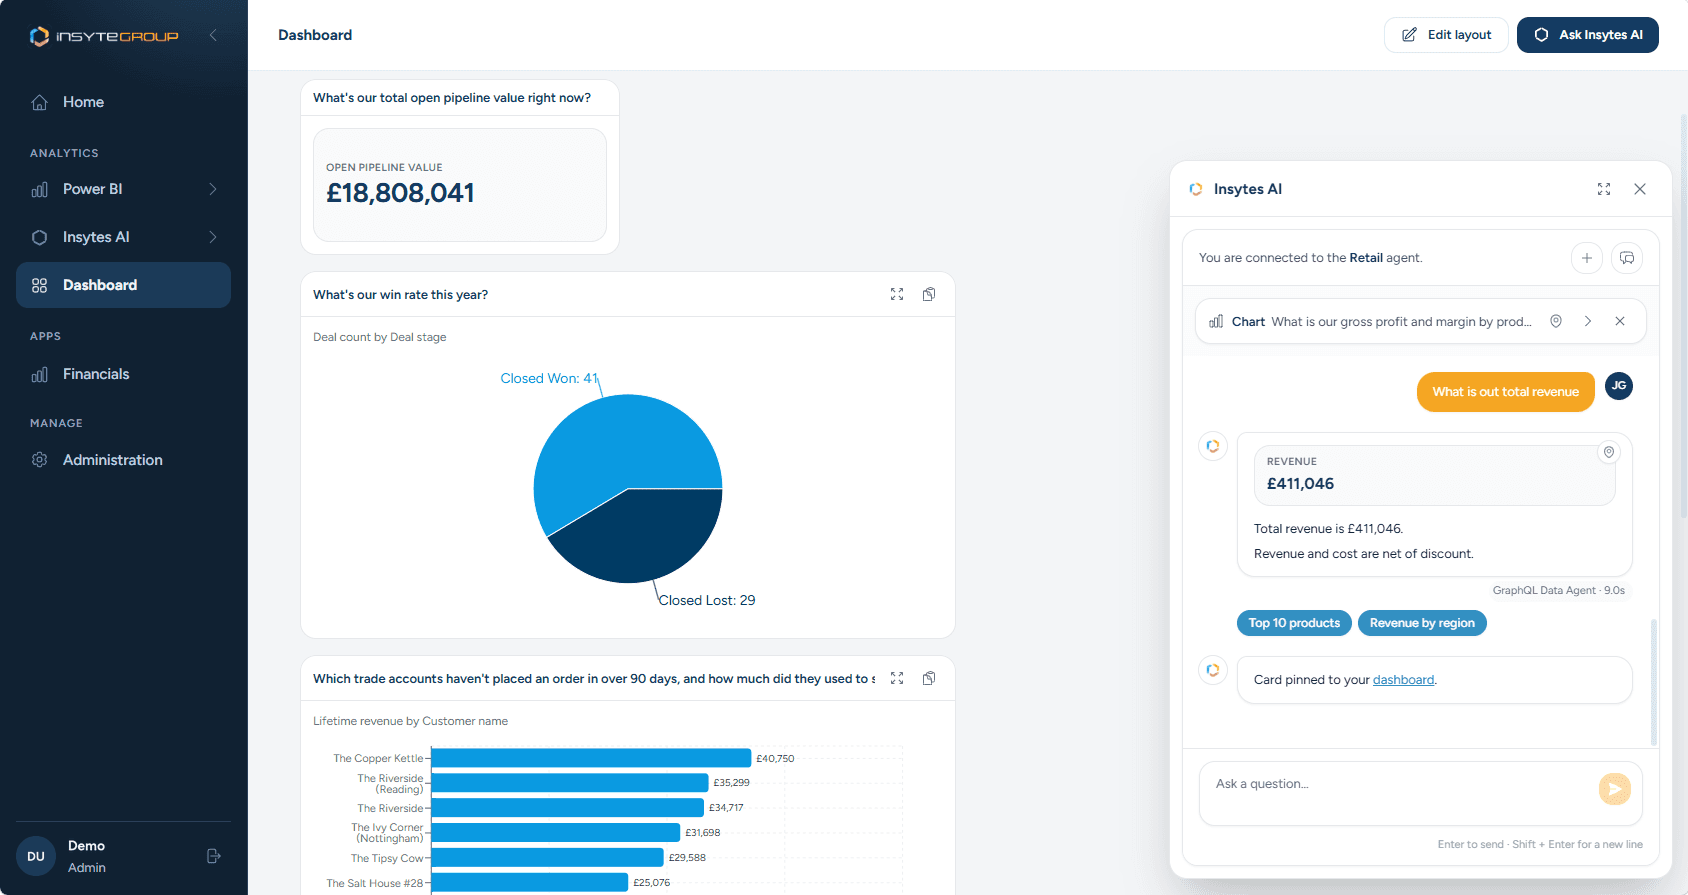Click the Closed Lost: 29 label
1688x895 pixels.
pyautogui.click(x=707, y=600)
